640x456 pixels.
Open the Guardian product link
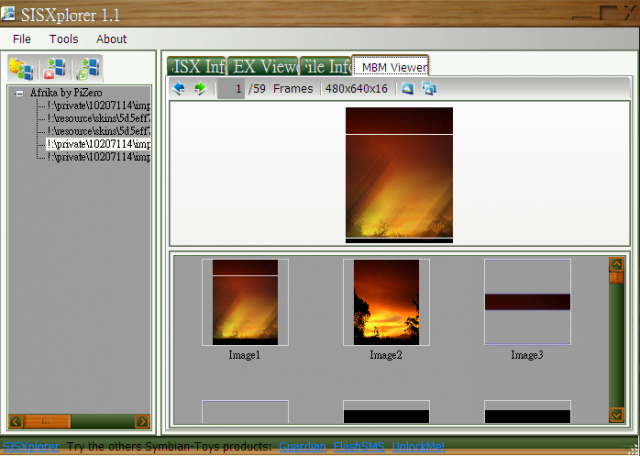pos(302,447)
